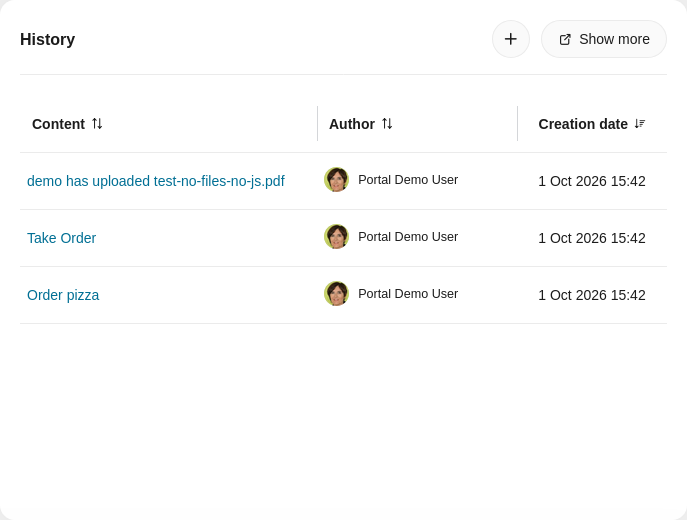
Task: Click the Author column header label
Action: point(352,124)
